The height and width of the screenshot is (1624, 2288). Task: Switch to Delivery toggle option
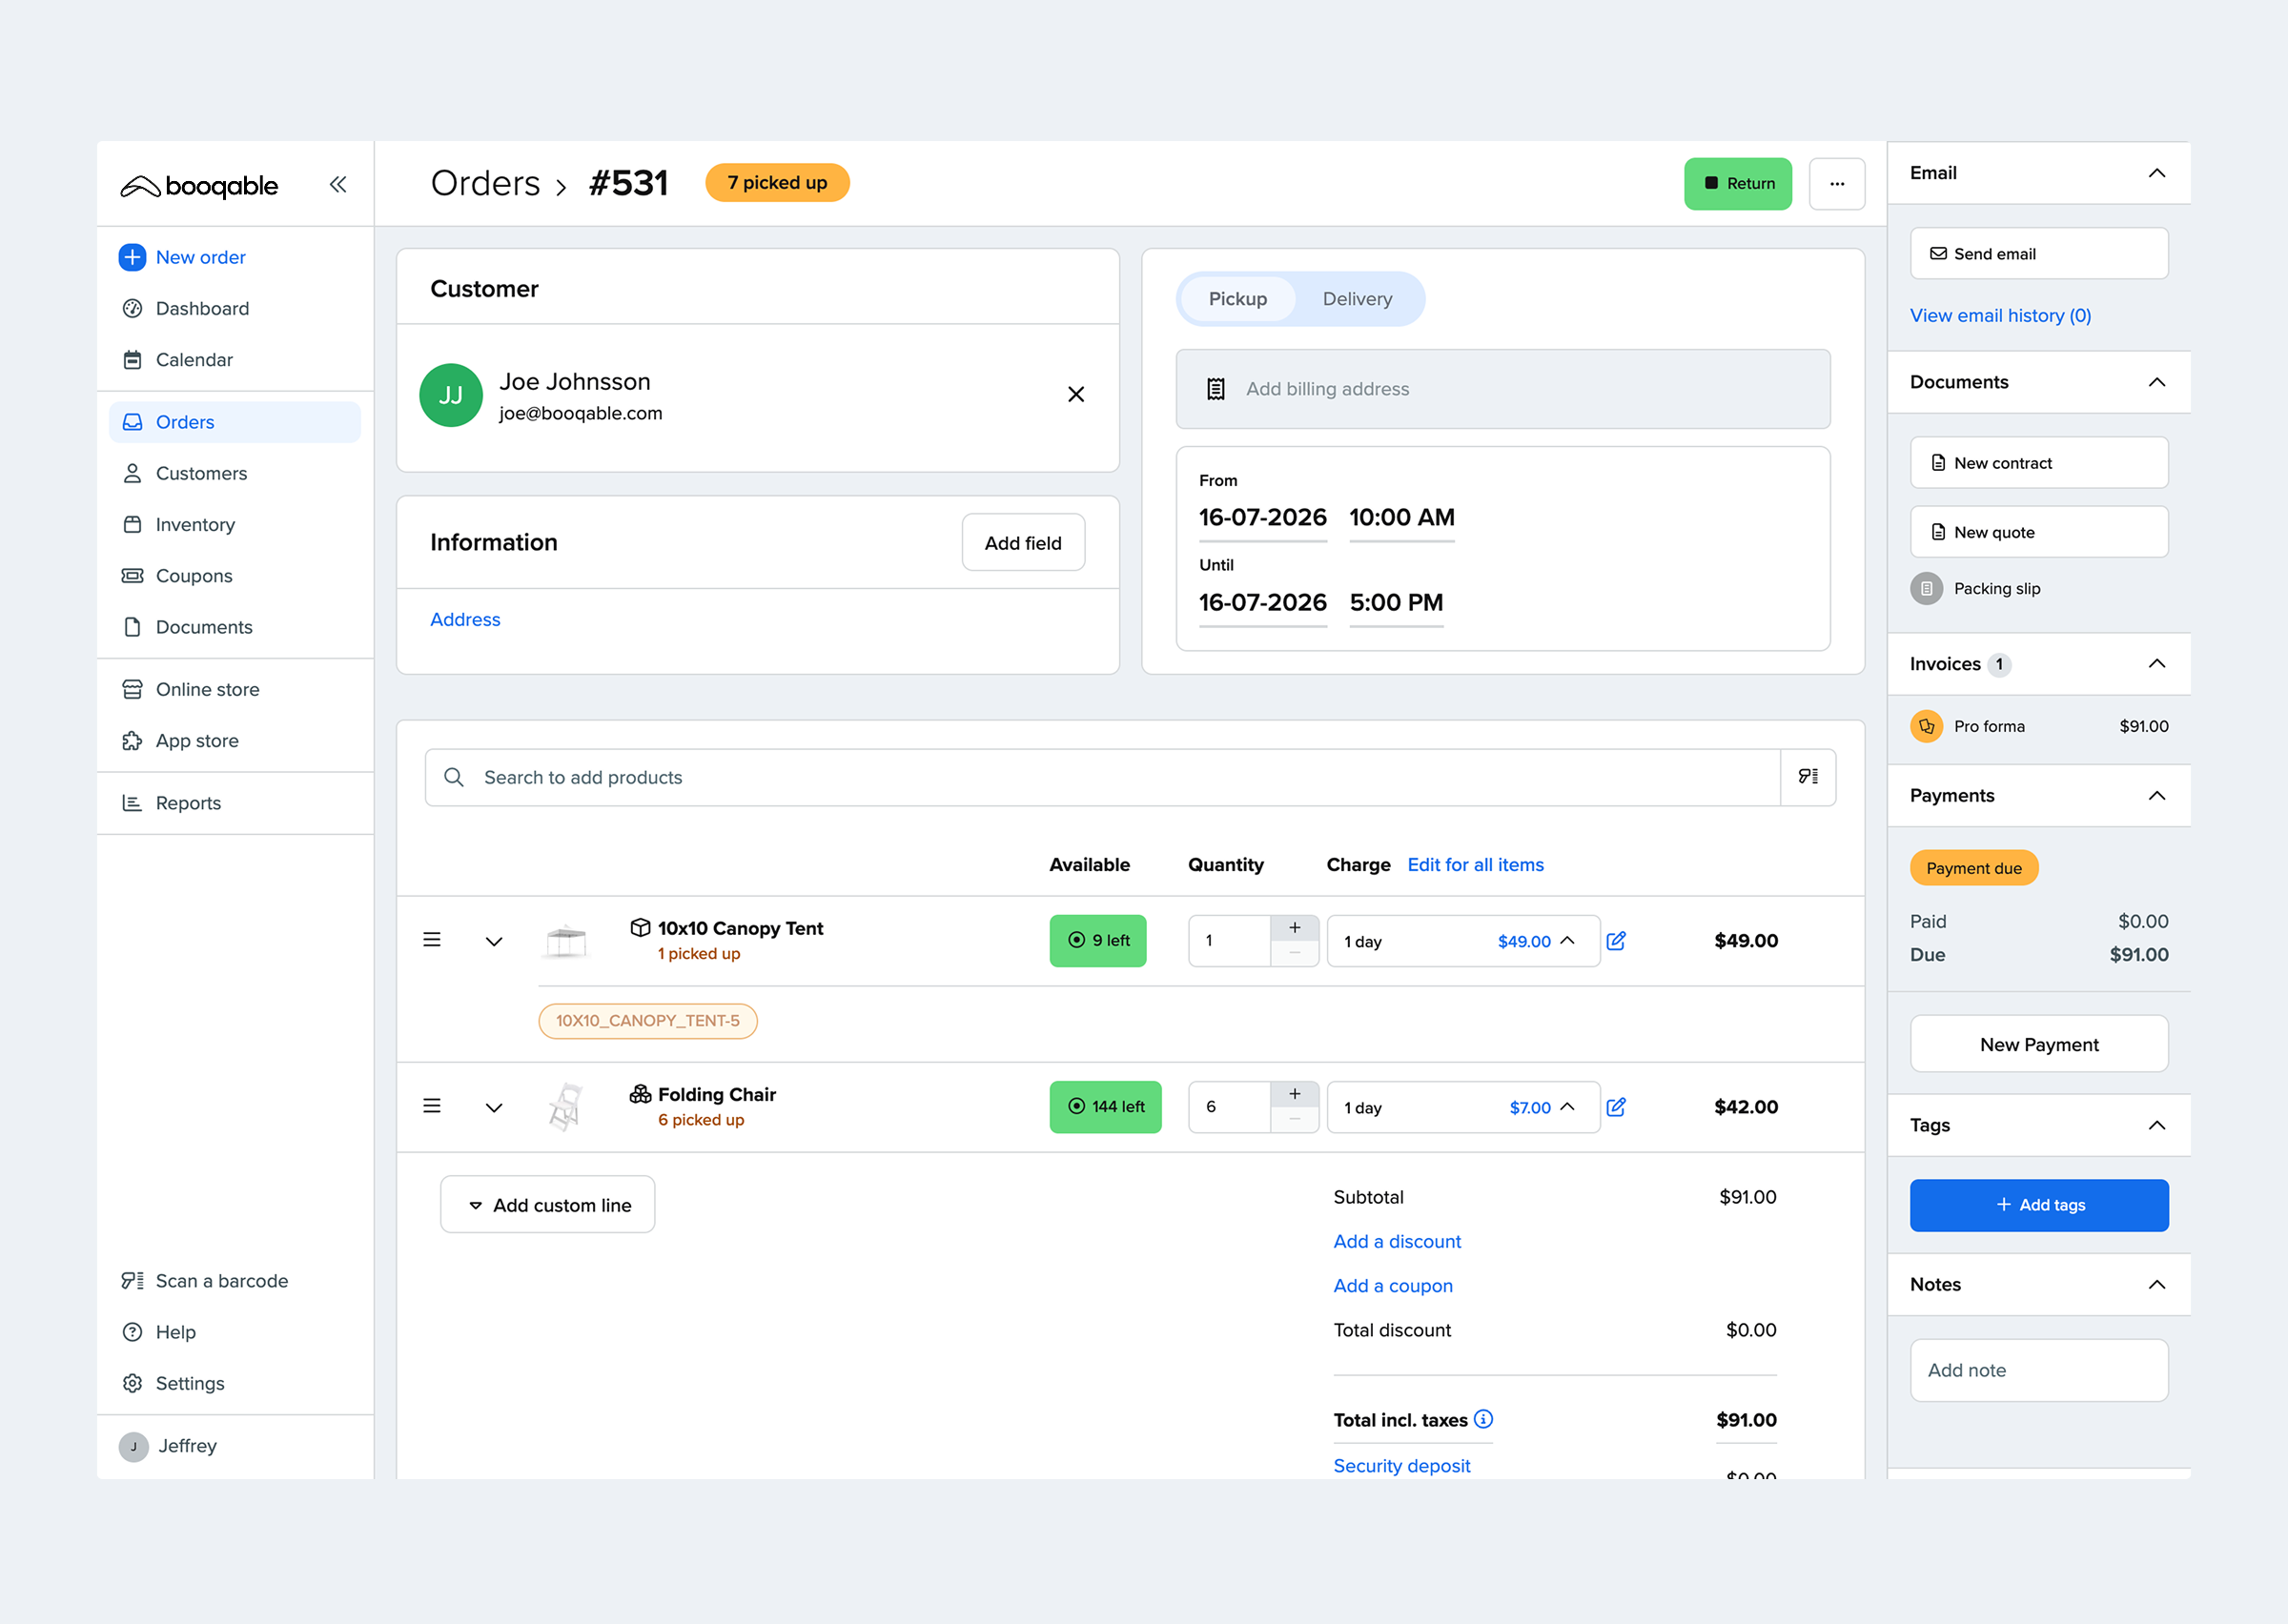point(1357,299)
